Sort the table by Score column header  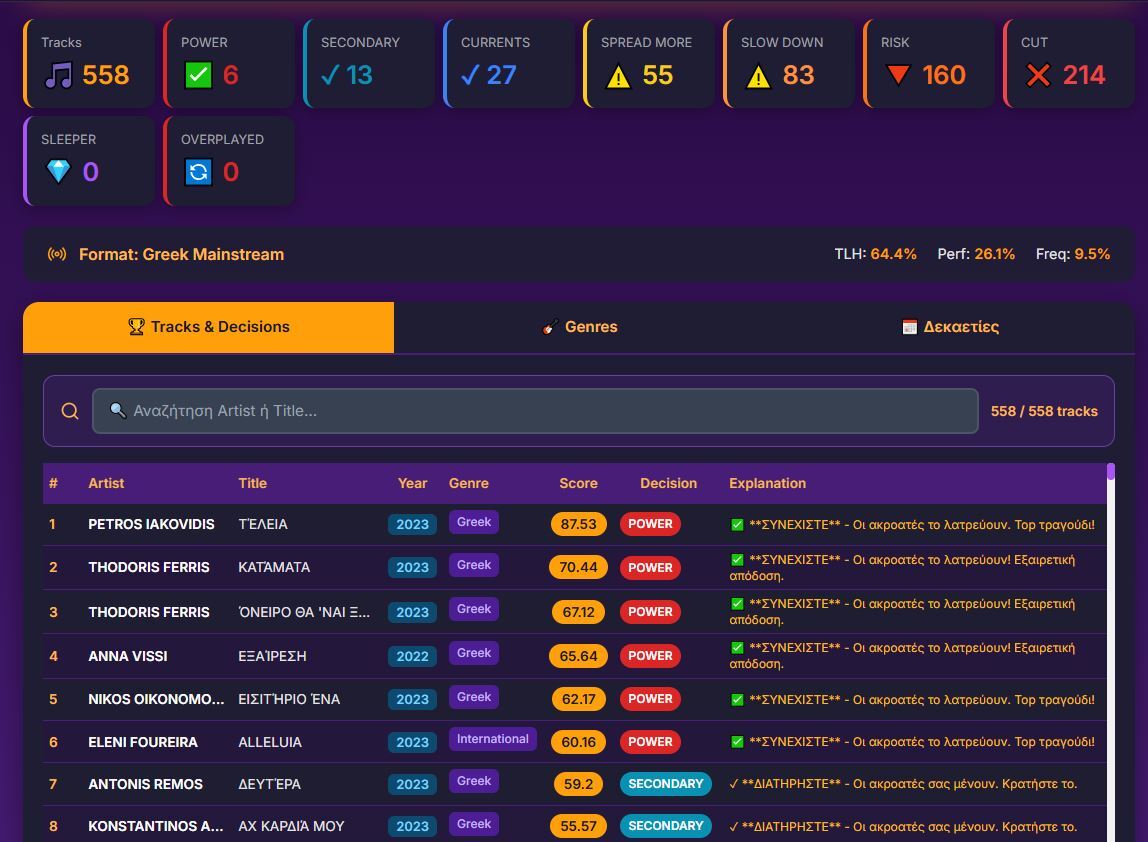click(x=578, y=483)
